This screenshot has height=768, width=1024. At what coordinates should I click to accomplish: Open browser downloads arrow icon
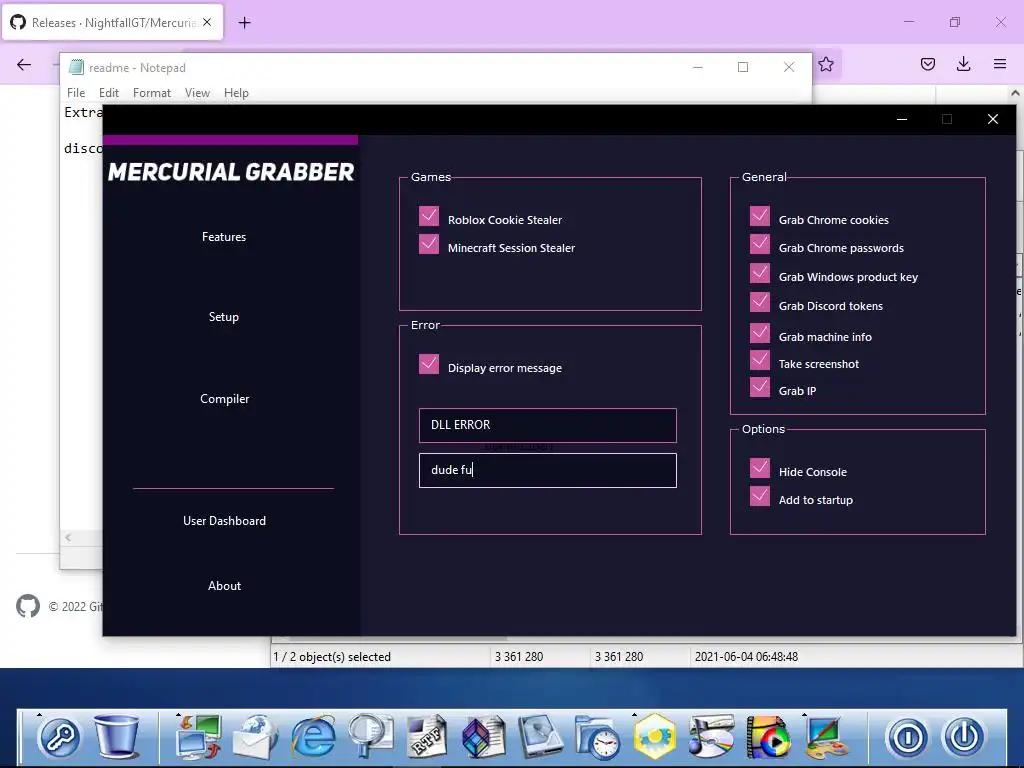[x=963, y=64]
